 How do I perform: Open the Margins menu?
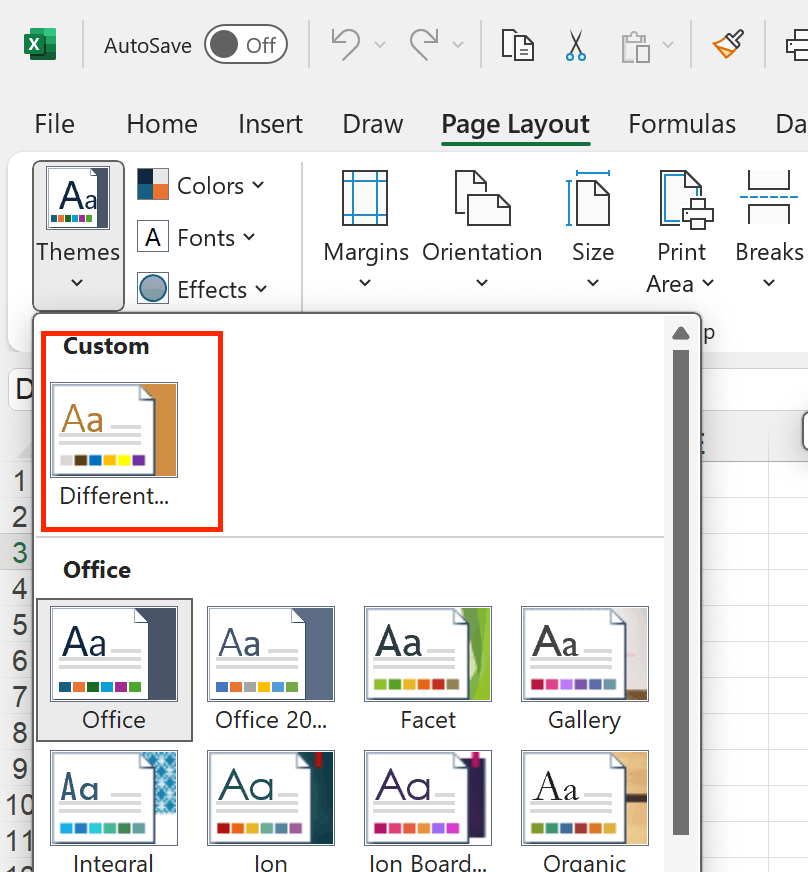pyautogui.click(x=365, y=230)
